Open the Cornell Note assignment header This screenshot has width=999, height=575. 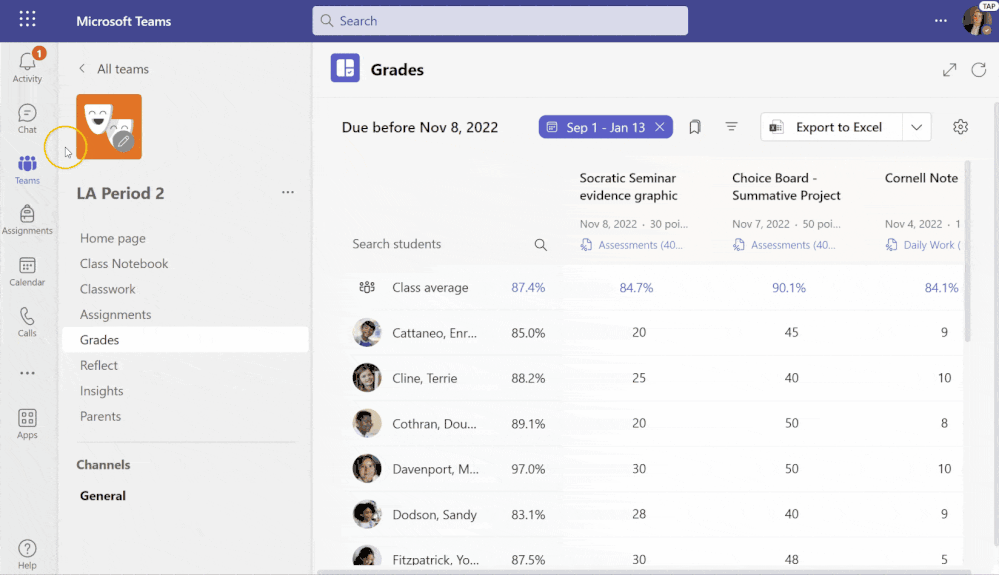921,178
